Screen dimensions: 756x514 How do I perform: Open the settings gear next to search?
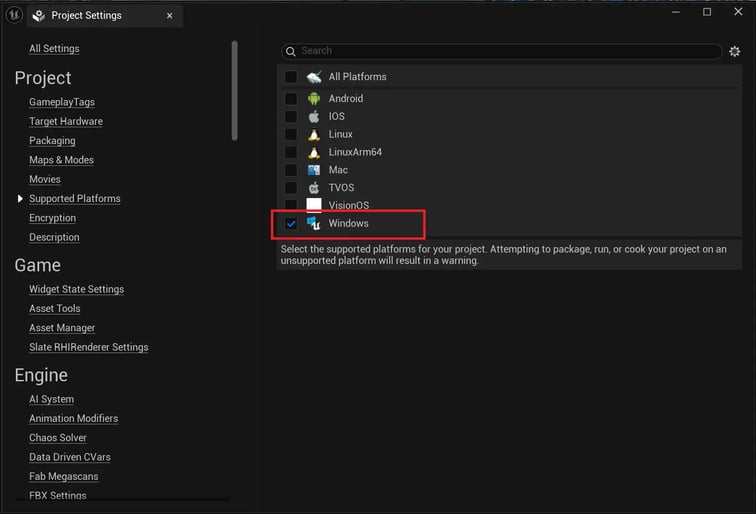734,51
